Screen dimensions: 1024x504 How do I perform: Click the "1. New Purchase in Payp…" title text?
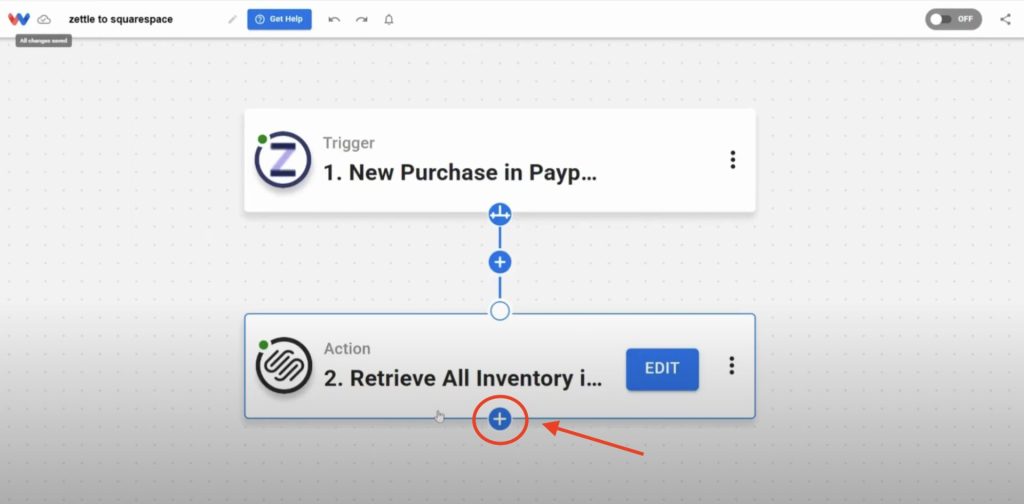point(460,173)
